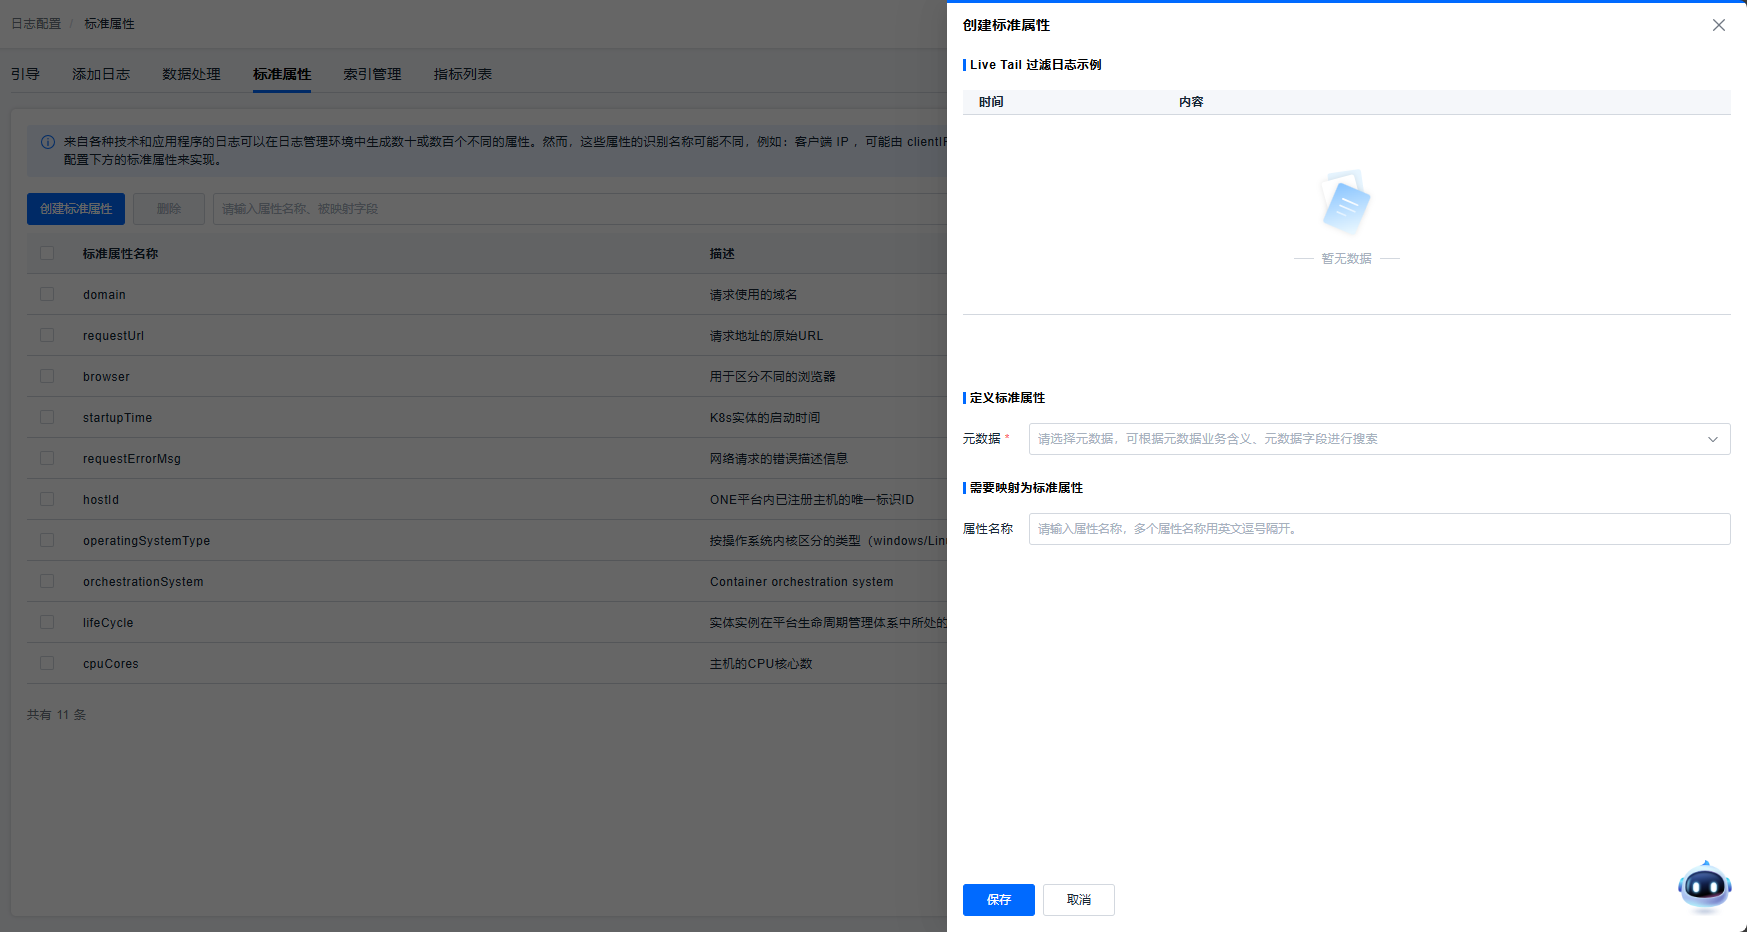Switch to the 索引管理 tab
Screen dimensions: 1747x932
point(372,74)
